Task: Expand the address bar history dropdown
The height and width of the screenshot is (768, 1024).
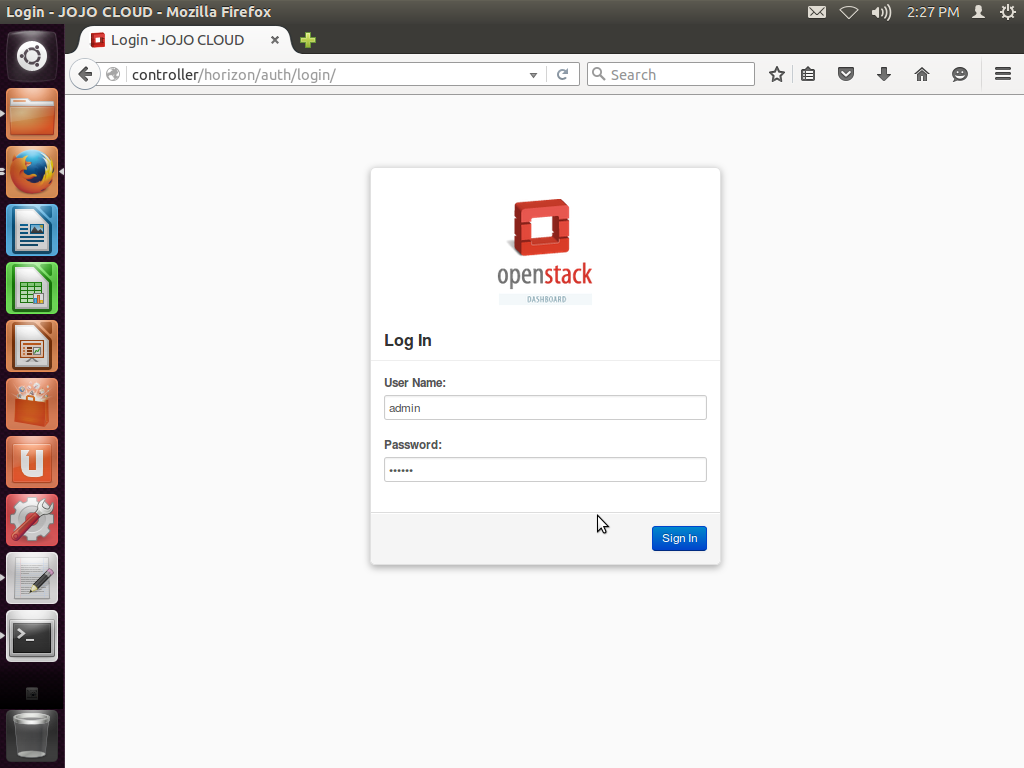Action: click(x=533, y=73)
